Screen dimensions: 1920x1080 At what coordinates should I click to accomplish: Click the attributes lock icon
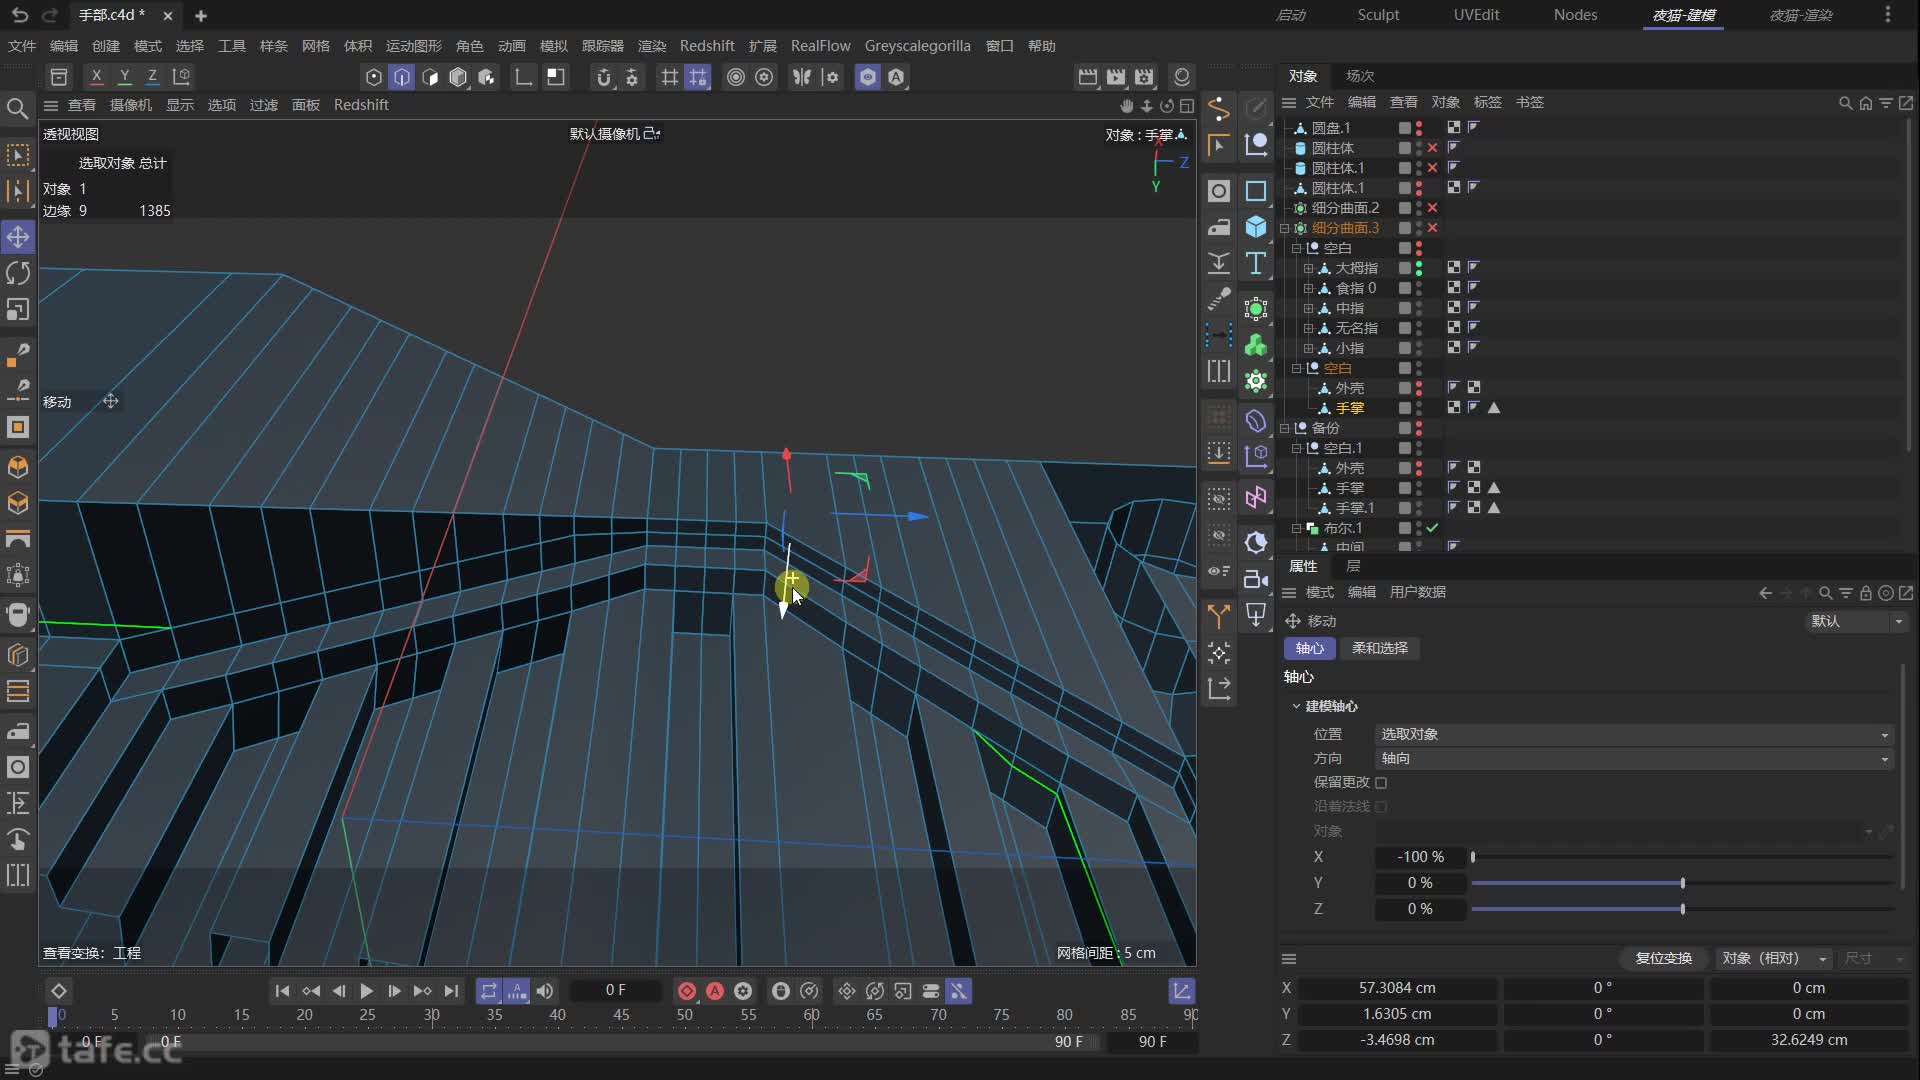1865,593
